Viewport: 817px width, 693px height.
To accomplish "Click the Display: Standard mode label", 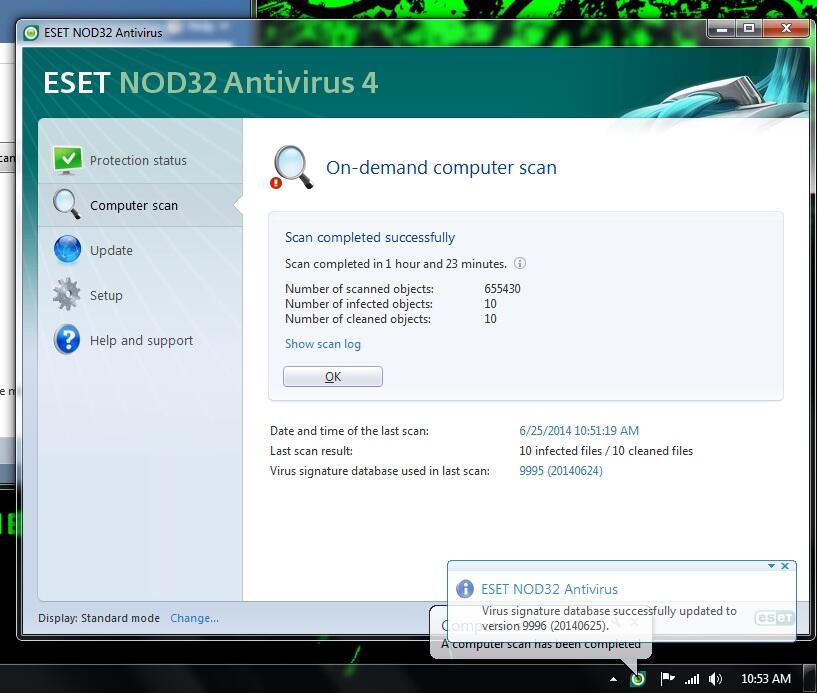I will tap(99, 618).
